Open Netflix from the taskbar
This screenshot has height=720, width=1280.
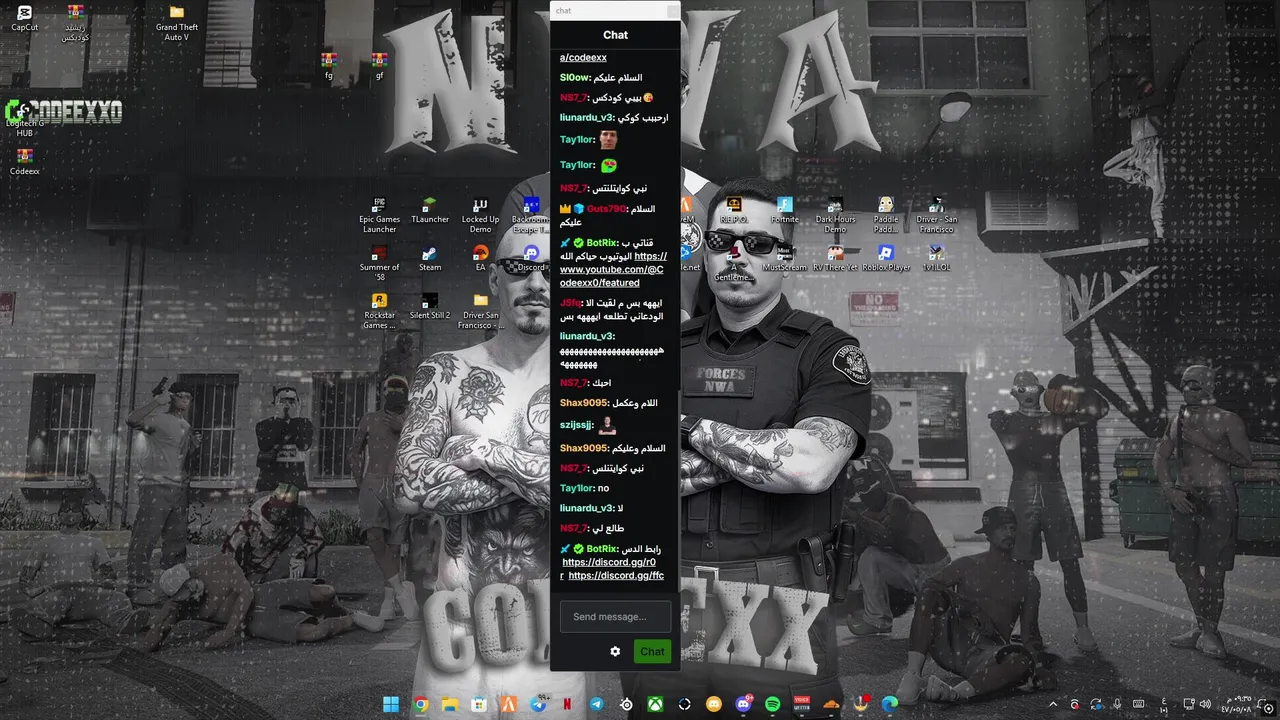567,704
